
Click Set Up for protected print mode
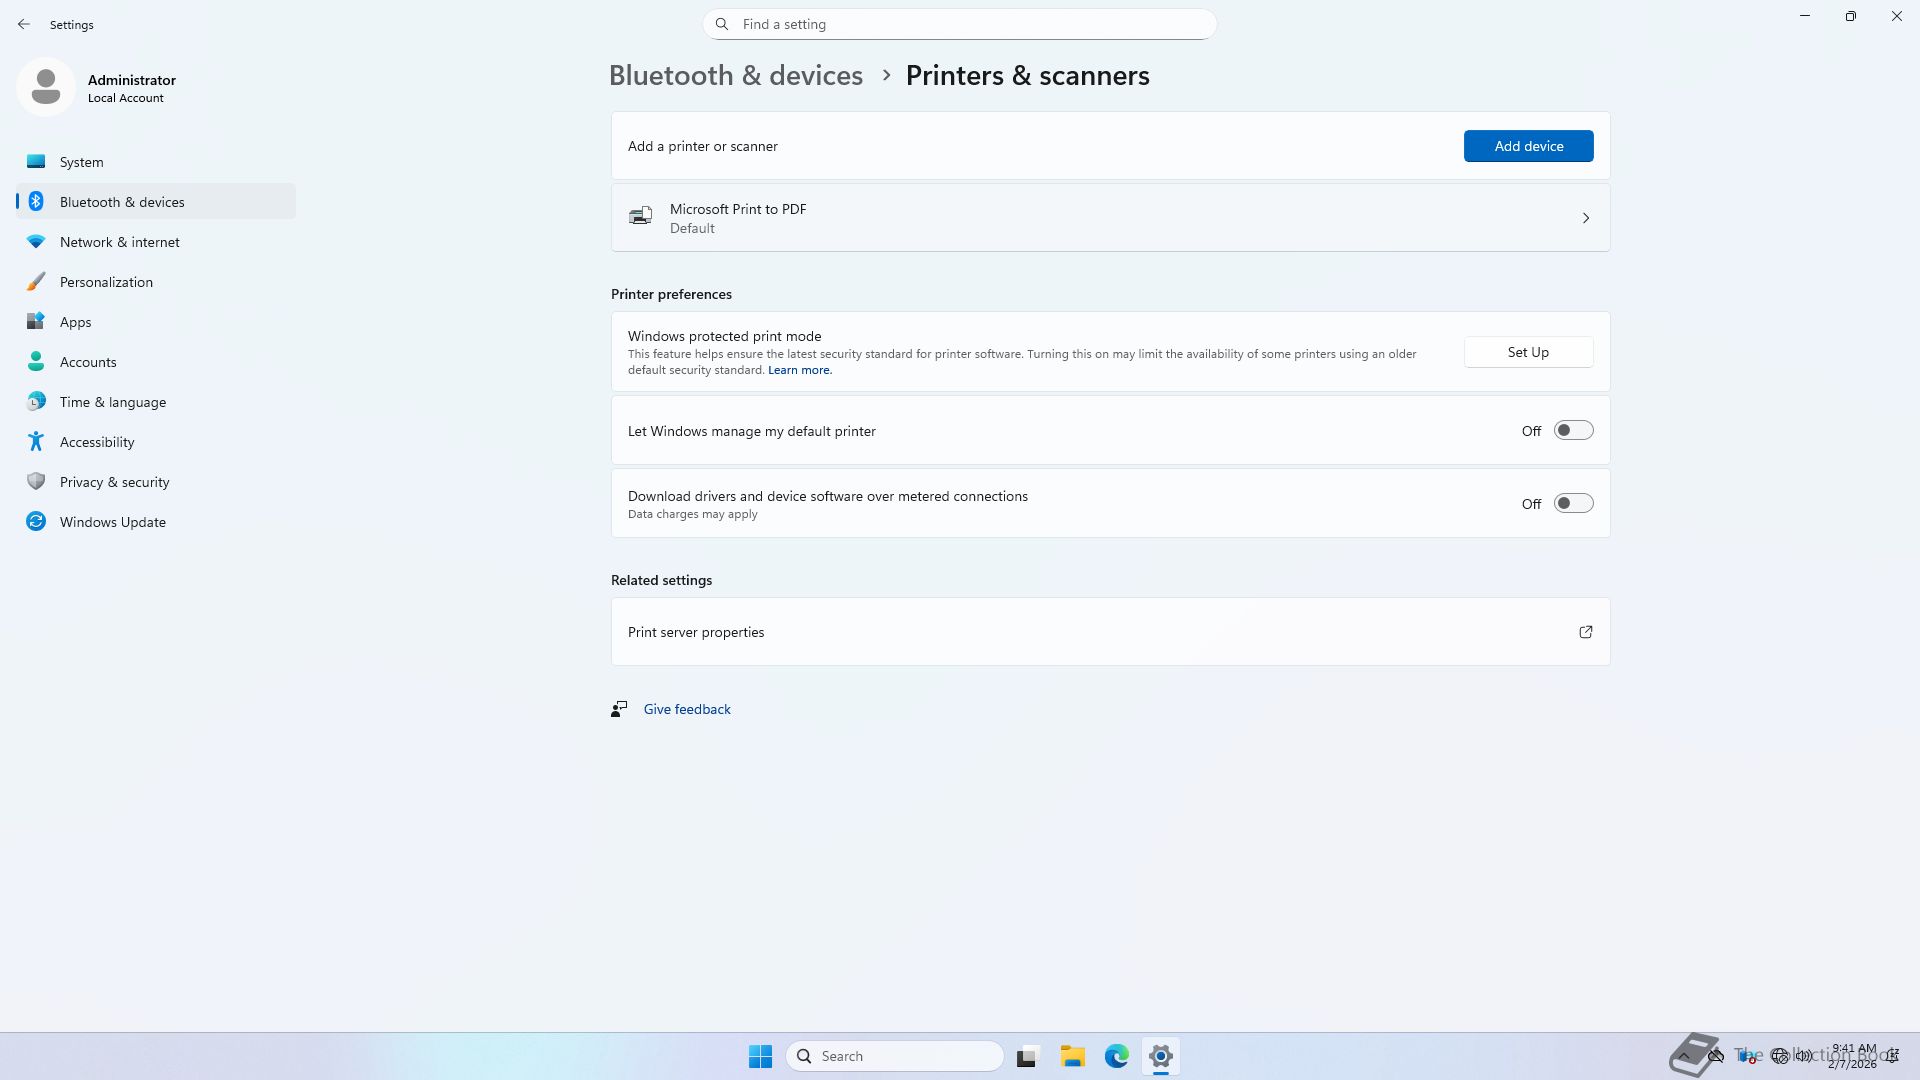1528,352
